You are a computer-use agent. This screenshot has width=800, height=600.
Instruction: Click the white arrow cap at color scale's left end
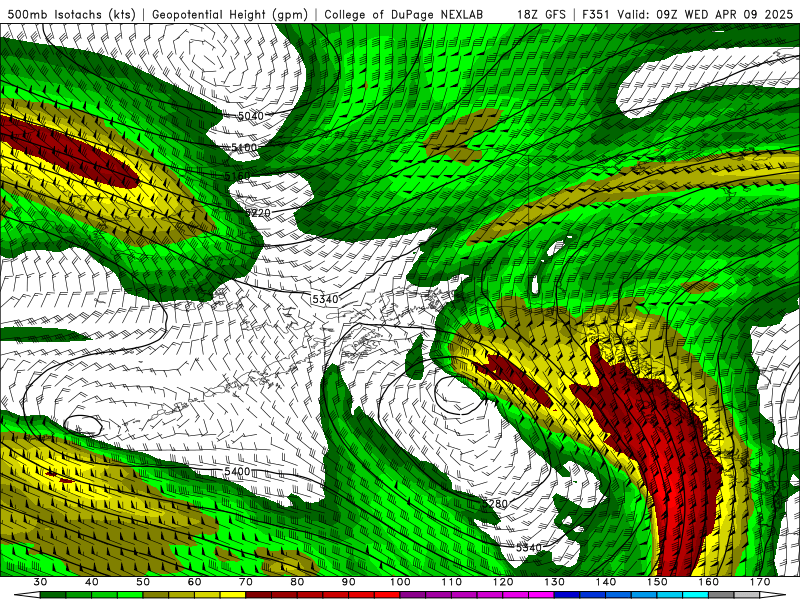tap(28, 595)
